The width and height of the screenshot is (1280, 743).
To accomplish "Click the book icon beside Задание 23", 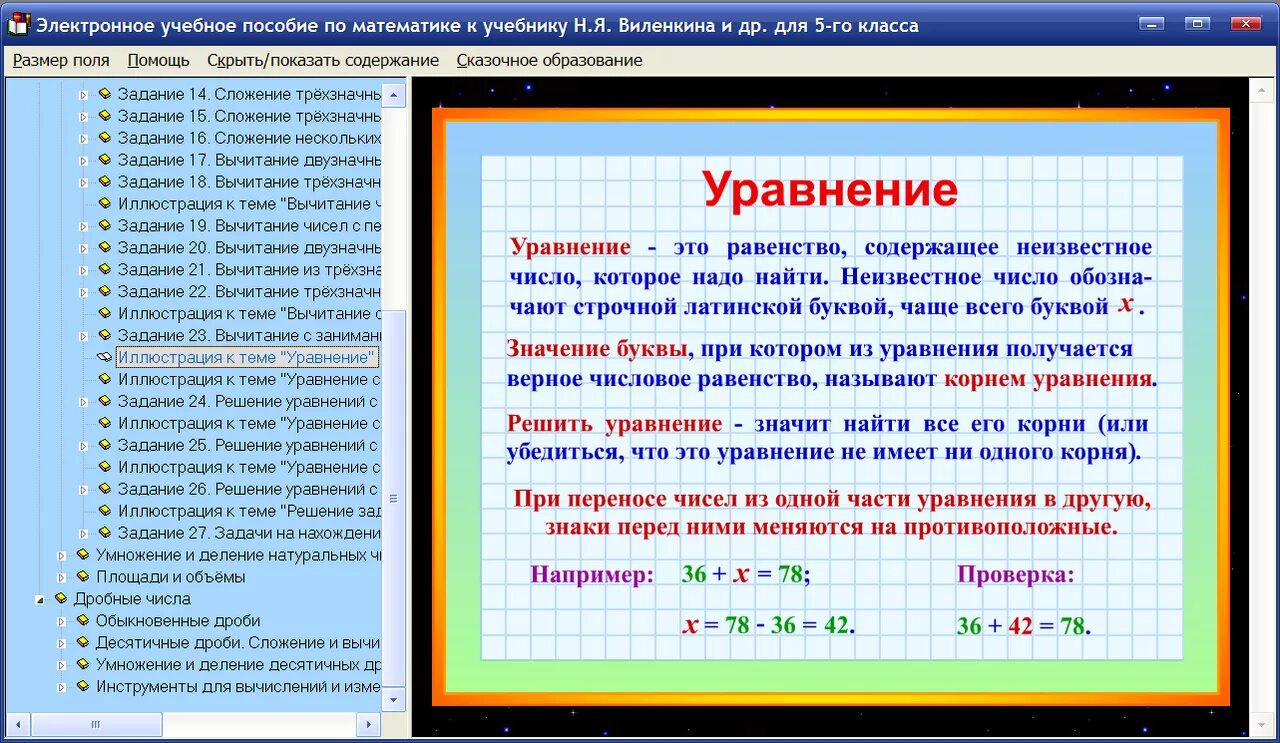I will pos(104,336).
